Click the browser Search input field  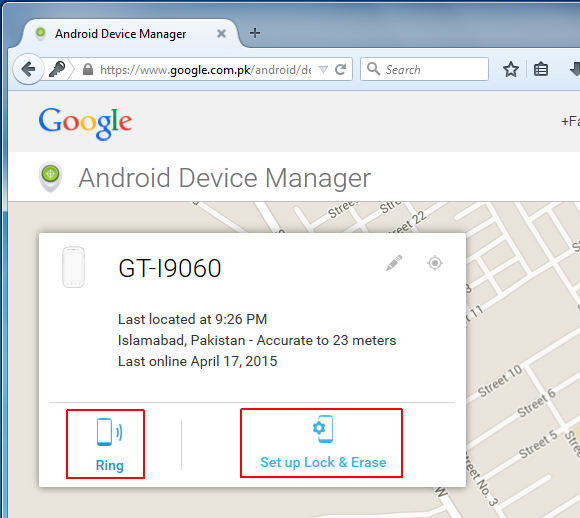[x=424, y=69]
